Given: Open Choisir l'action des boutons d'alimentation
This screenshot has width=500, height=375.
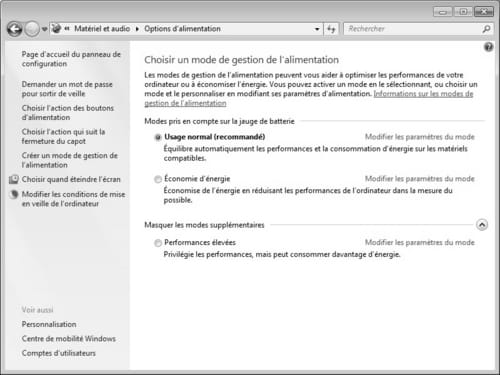Looking at the screenshot, I should click(x=68, y=113).
